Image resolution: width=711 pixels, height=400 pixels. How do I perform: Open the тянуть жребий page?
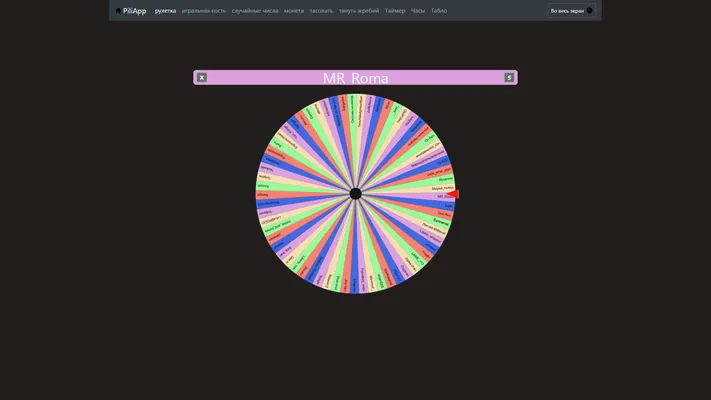point(359,11)
